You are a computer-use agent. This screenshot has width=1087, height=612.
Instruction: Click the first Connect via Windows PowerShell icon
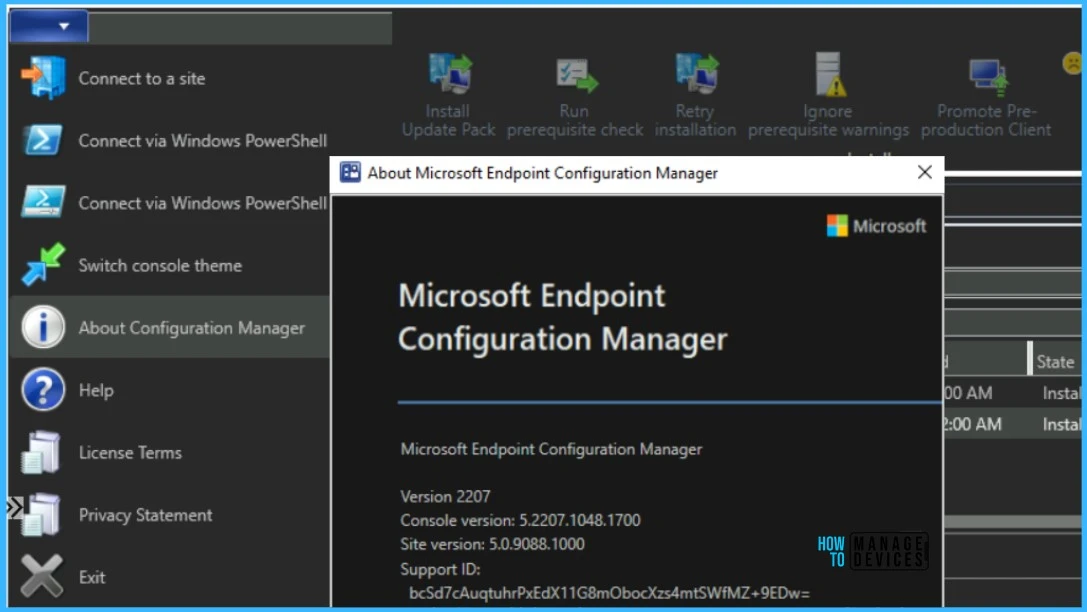[x=43, y=140]
